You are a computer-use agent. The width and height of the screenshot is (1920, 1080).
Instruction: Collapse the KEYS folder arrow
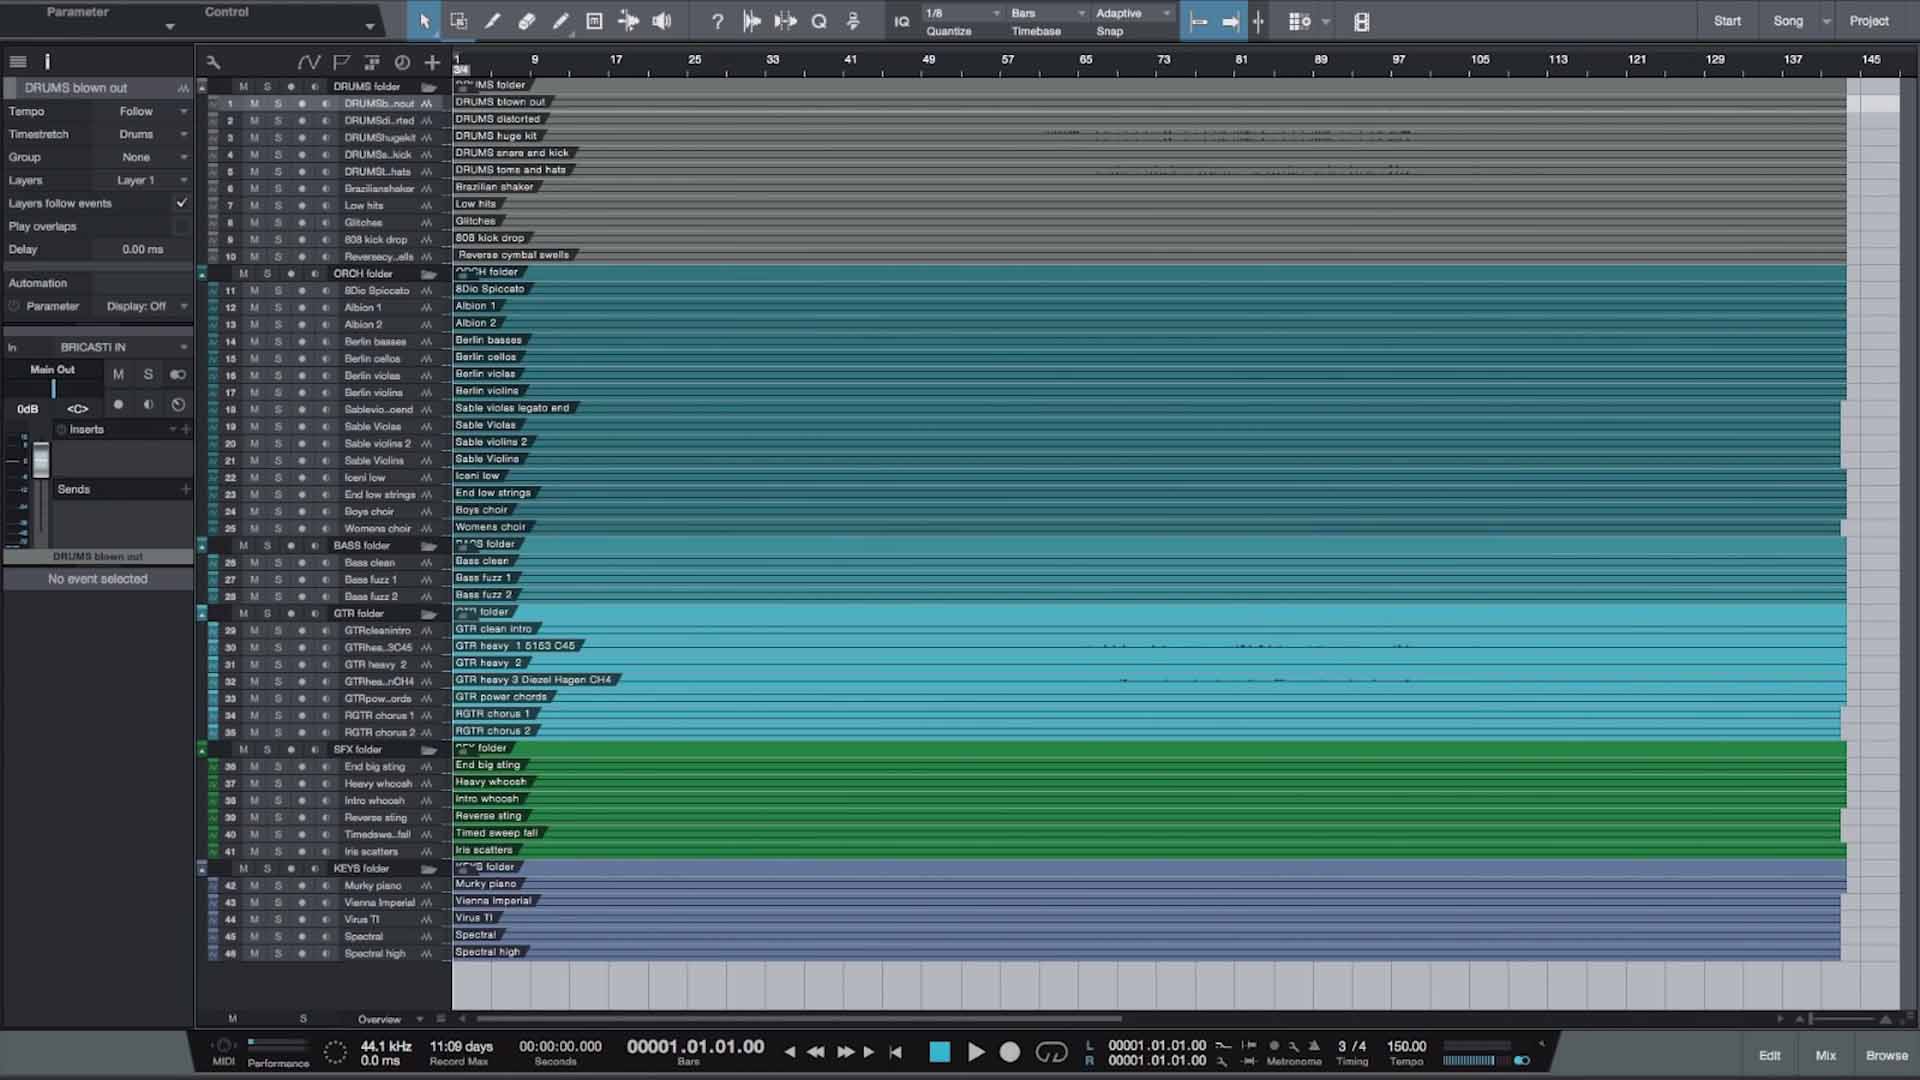tap(202, 868)
